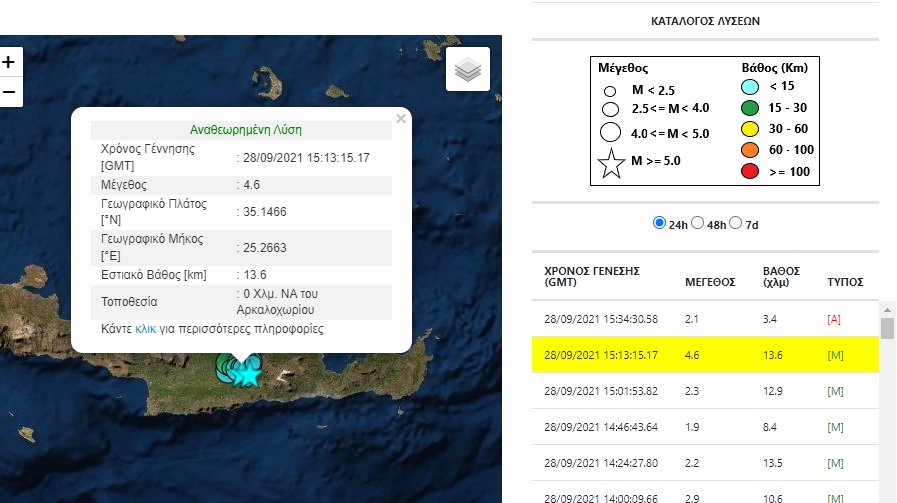Screen dimensions: 897x503
Task: Click the red >= 100 depth swatch
Action: (x=751, y=172)
